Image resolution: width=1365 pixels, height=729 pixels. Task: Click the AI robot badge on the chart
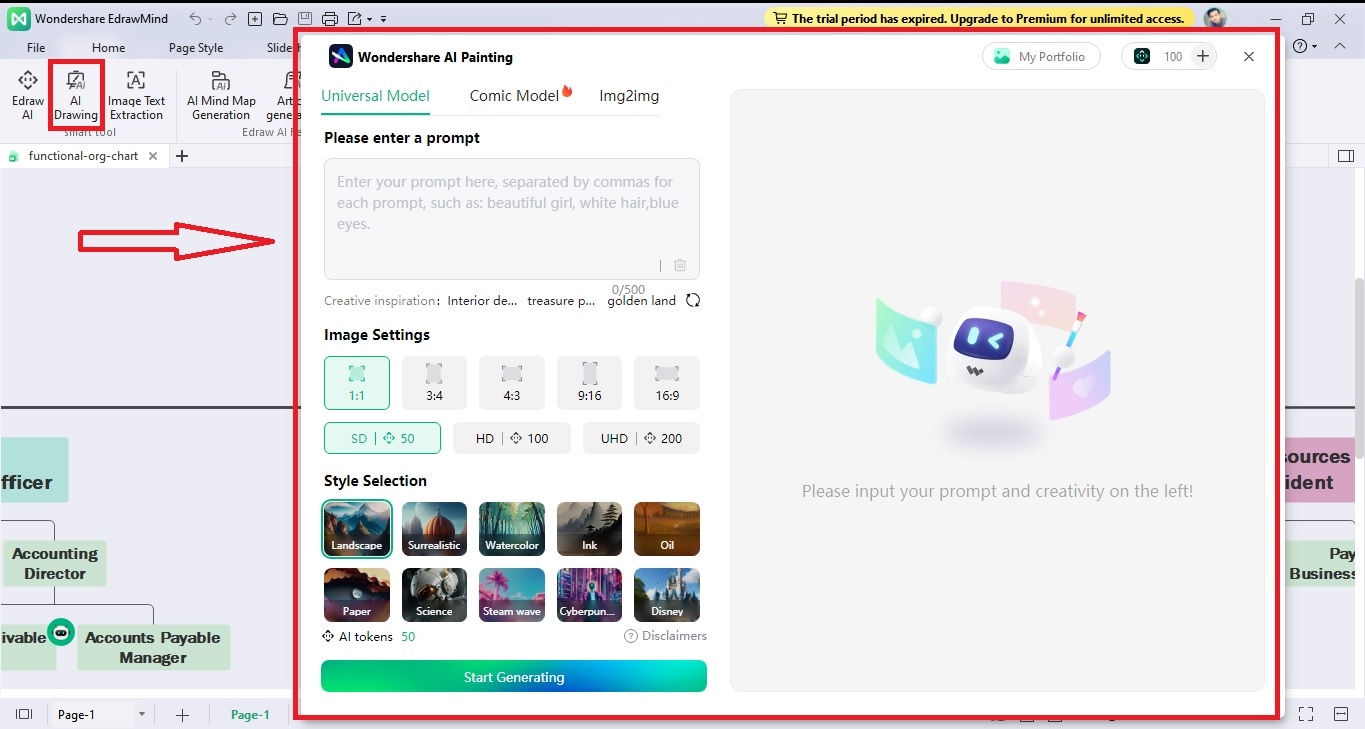[62, 632]
